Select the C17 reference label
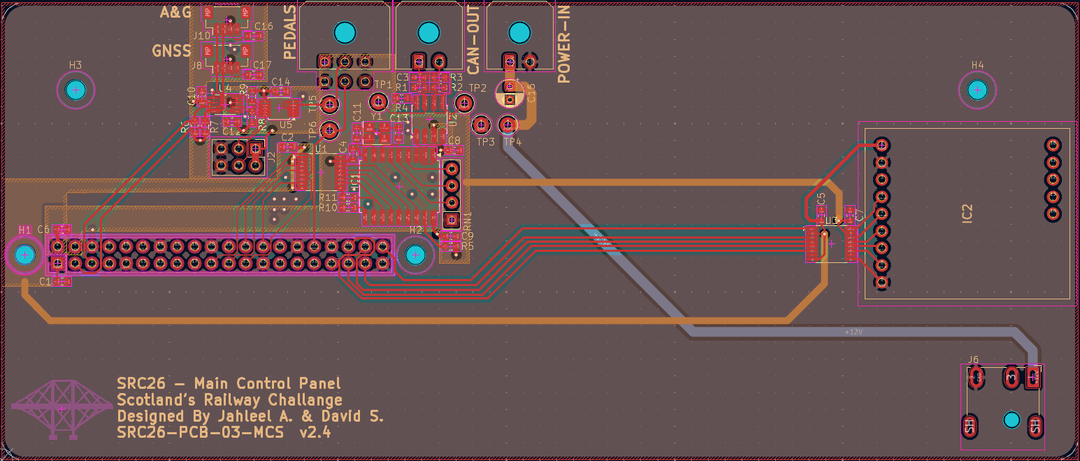Viewport: 1080px width, 461px height. point(262,65)
